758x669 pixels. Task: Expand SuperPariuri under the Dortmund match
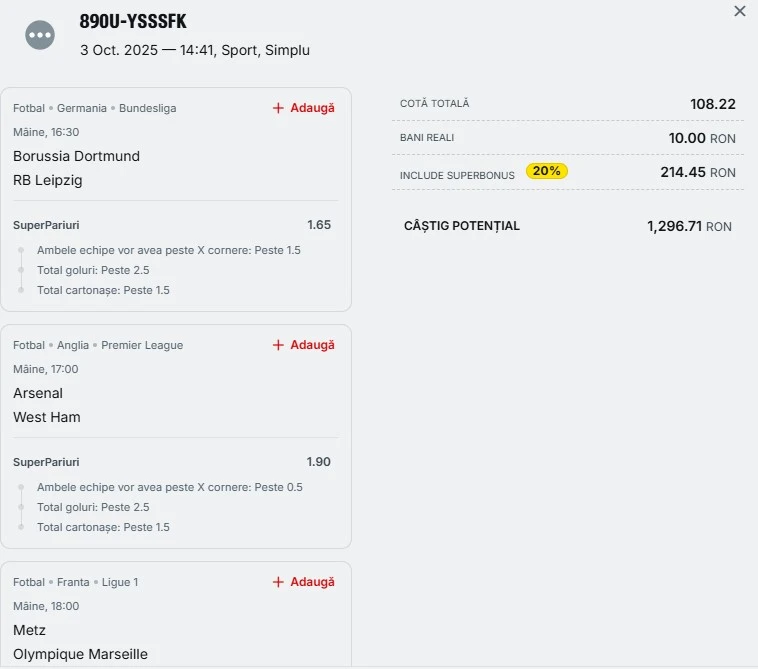tap(46, 225)
